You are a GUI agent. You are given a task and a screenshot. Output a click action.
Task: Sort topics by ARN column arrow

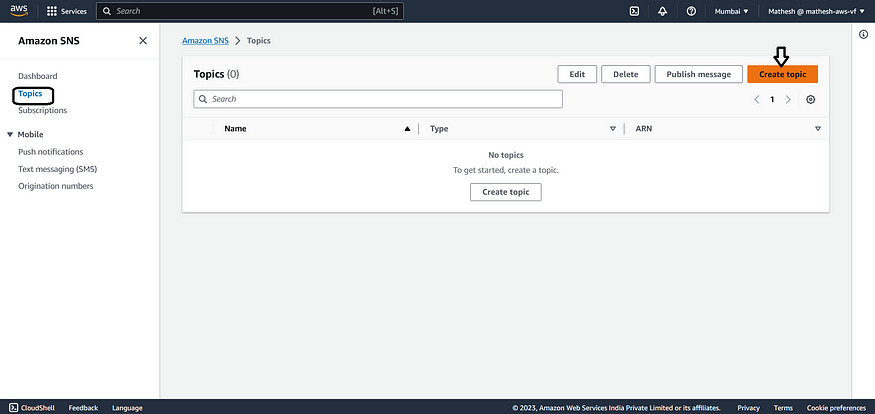point(818,129)
